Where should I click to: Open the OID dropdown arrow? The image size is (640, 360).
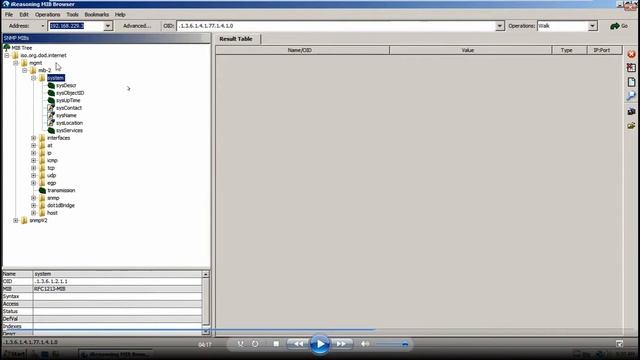click(x=500, y=26)
